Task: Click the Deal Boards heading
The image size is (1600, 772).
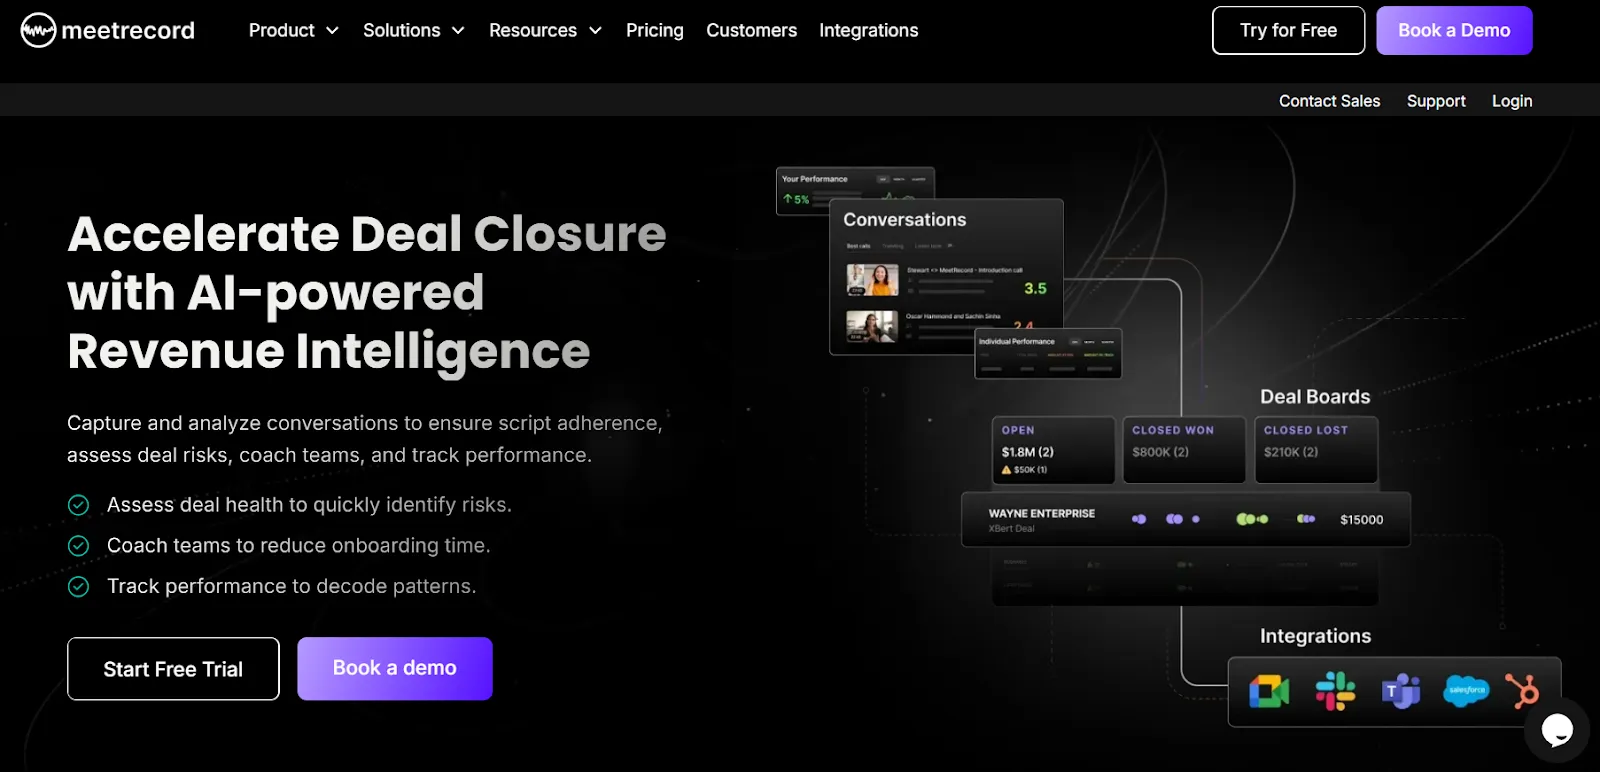Action: point(1315,397)
